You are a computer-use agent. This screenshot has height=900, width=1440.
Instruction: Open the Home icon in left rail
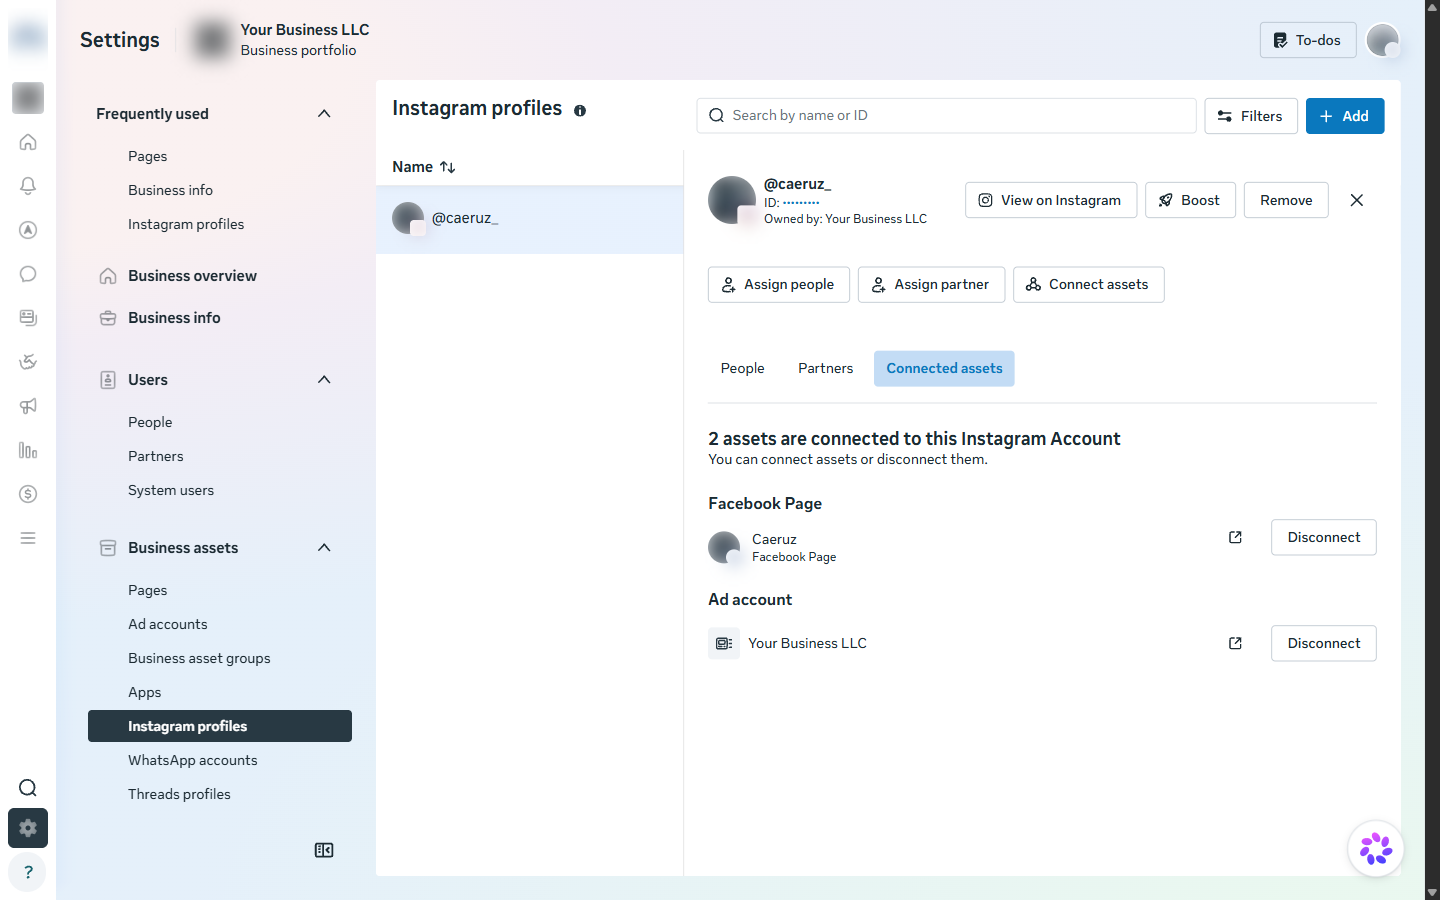coord(28,142)
